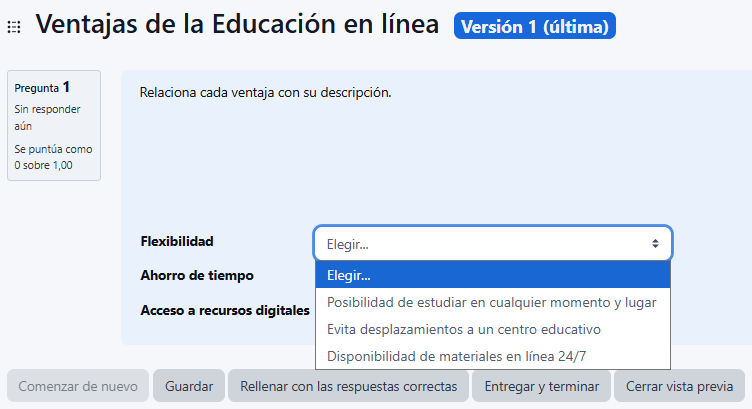Click "Rellenar con las respuestas correctas"
752x409 pixels.
pyautogui.click(x=348, y=386)
